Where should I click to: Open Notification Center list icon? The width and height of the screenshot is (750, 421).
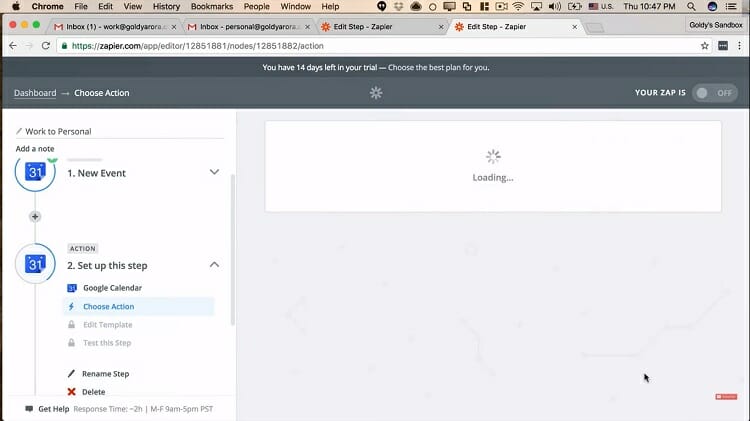731,6
